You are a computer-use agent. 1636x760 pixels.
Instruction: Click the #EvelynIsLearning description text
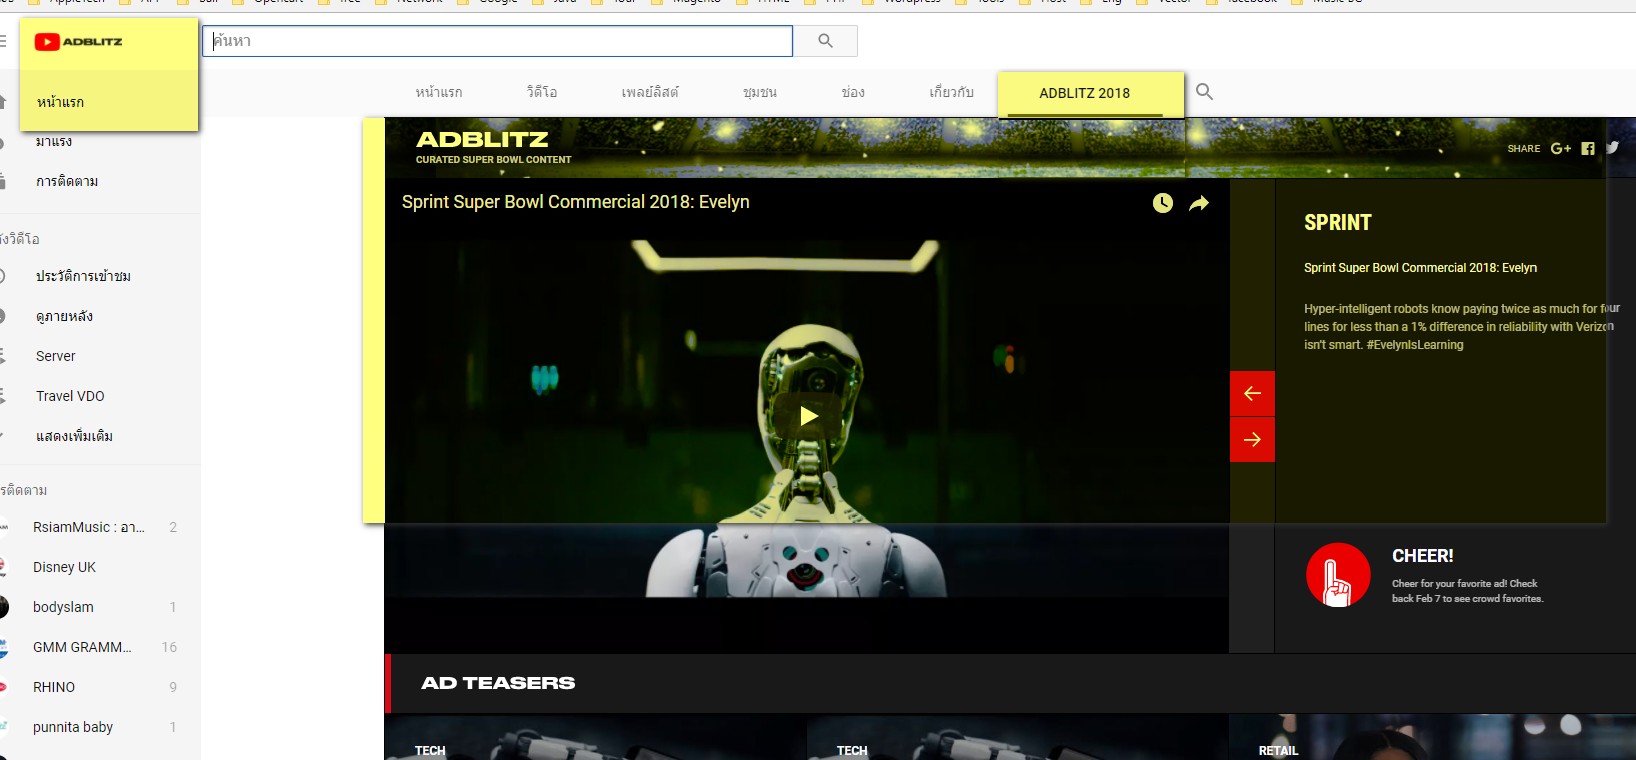(x=1415, y=345)
